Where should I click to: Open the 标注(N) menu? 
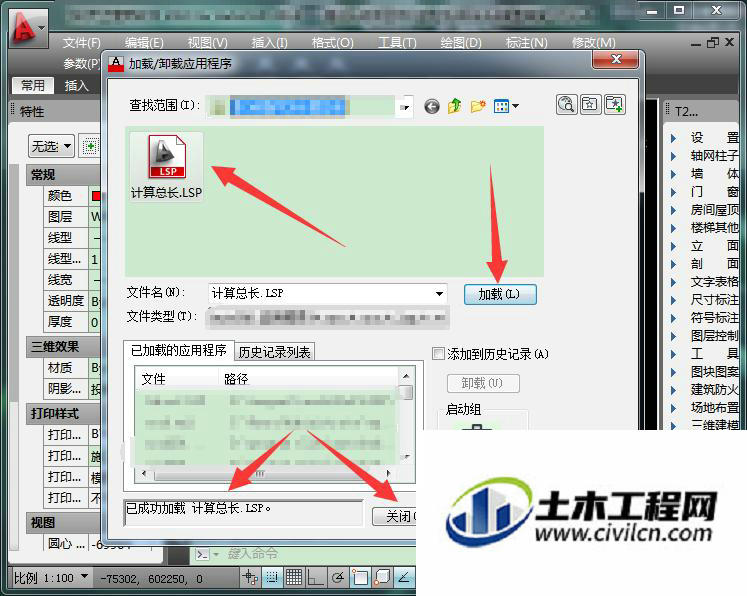click(526, 43)
